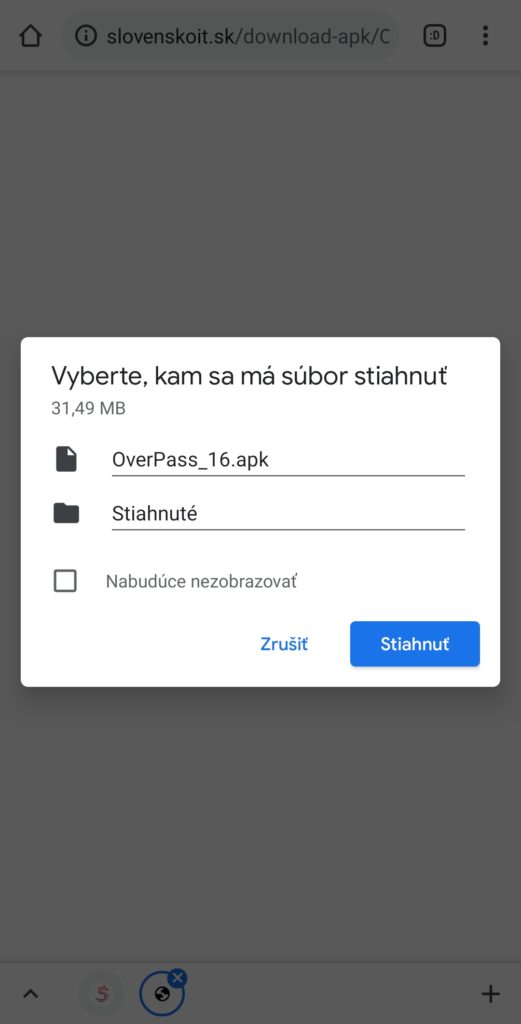Choose the Stiahnuté download folder field
This screenshot has height=1024, width=521.
pyautogui.click(x=288, y=514)
